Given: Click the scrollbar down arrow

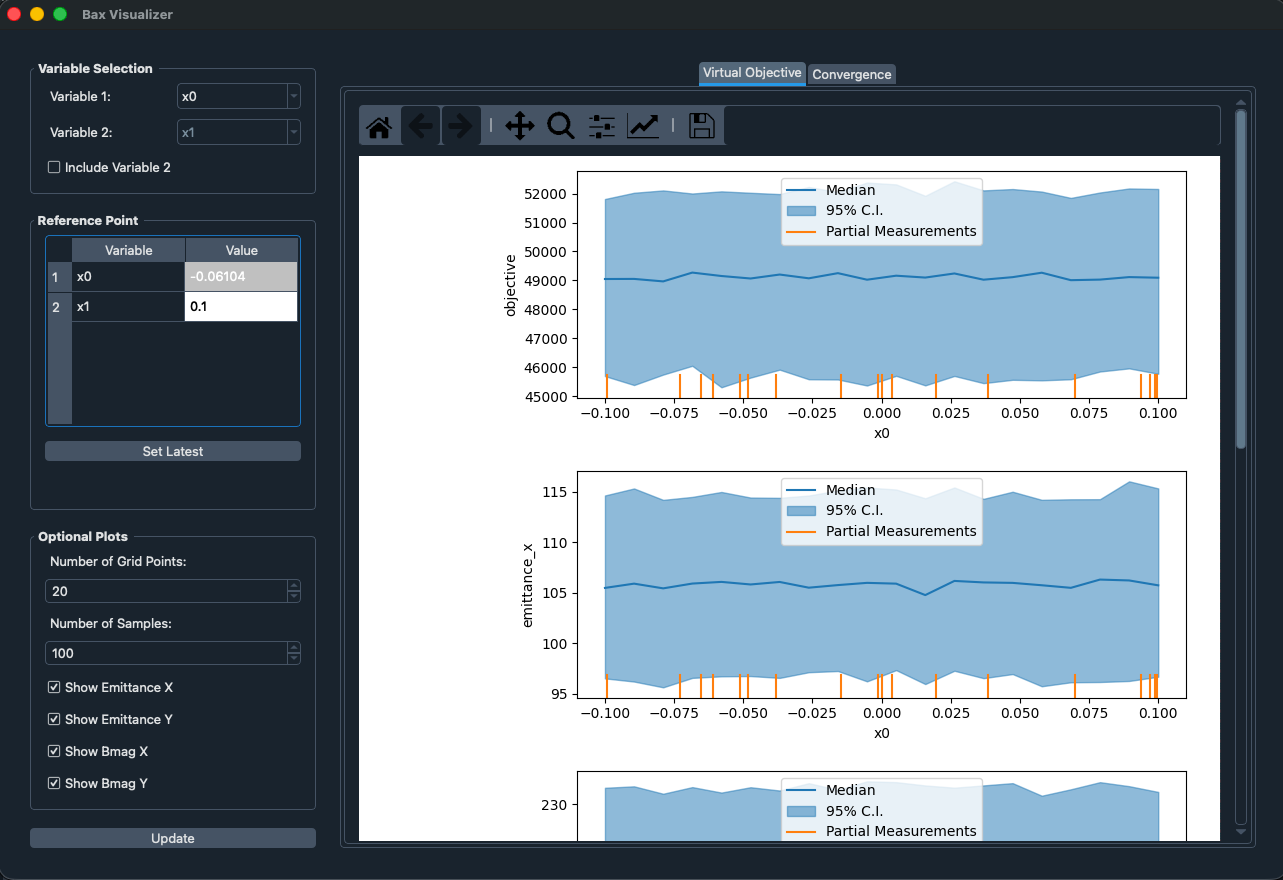Looking at the screenshot, I should click(x=1241, y=832).
